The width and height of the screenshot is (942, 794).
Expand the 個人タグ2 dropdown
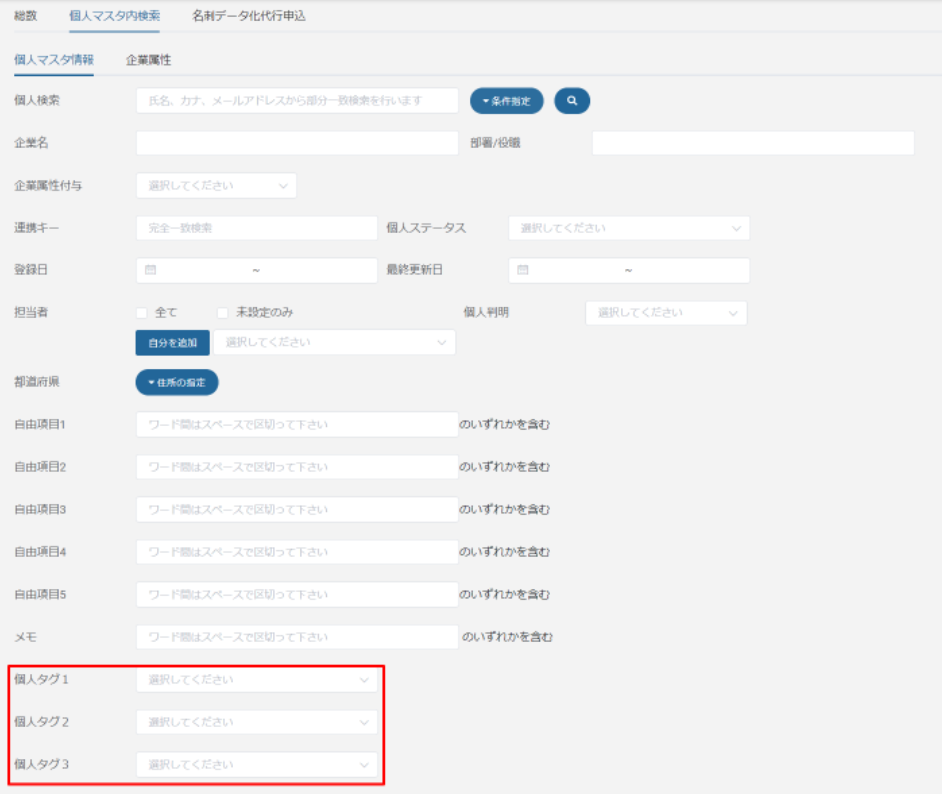tap(257, 722)
